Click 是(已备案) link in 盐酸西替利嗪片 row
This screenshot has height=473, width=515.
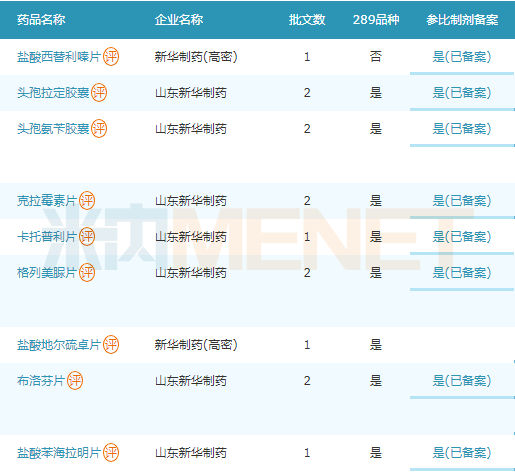(462, 57)
